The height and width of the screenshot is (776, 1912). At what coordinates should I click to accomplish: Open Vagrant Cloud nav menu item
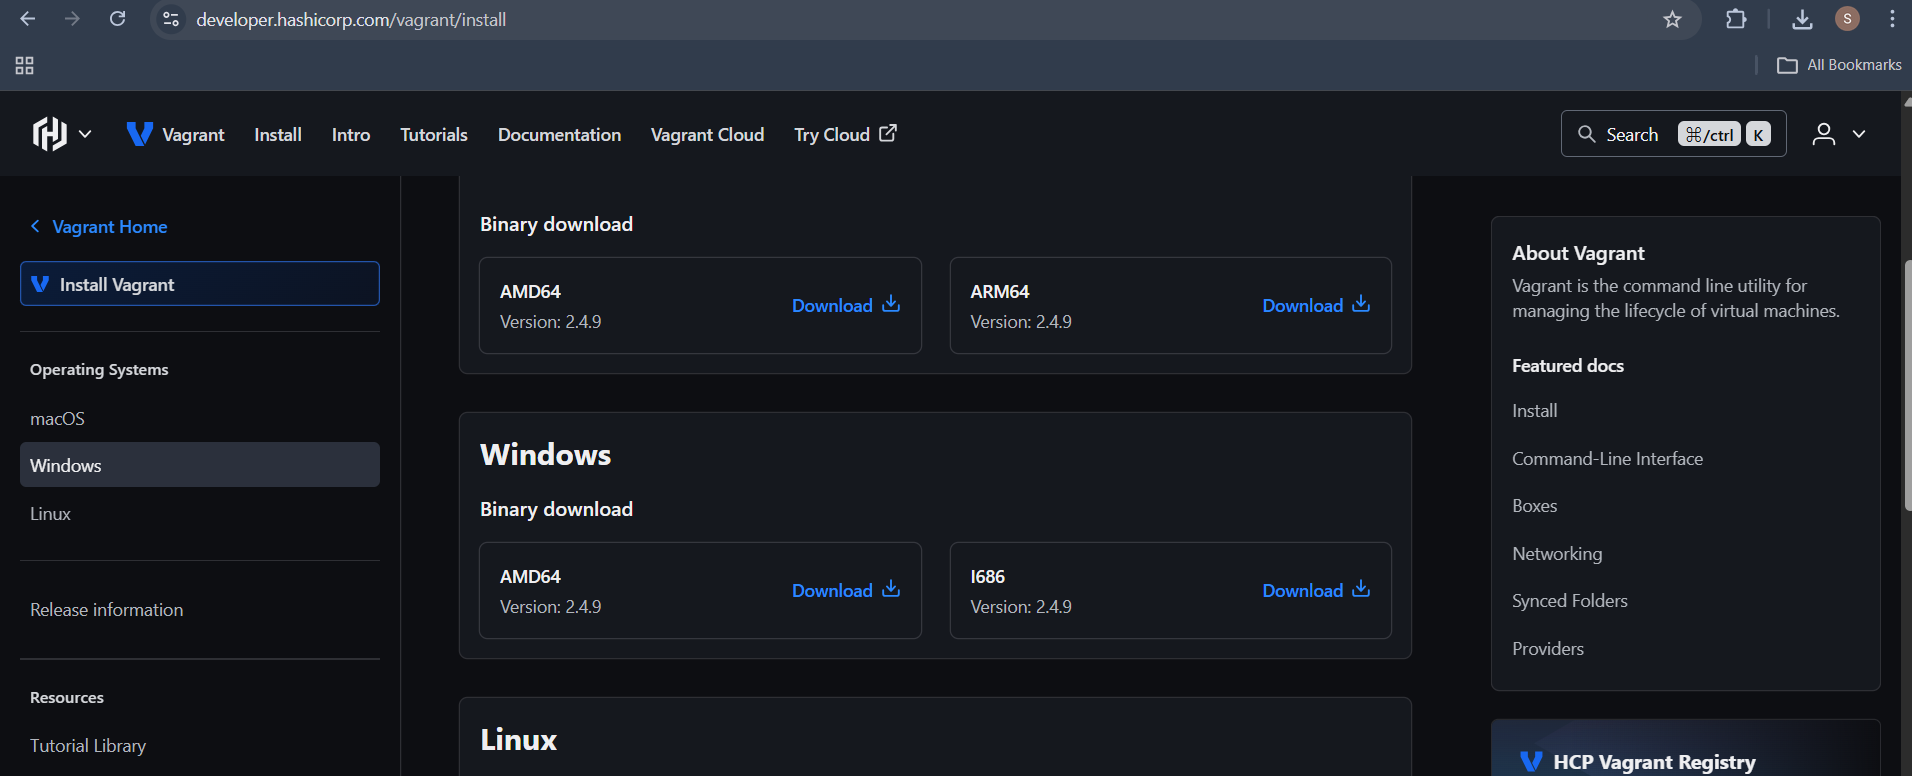point(707,134)
